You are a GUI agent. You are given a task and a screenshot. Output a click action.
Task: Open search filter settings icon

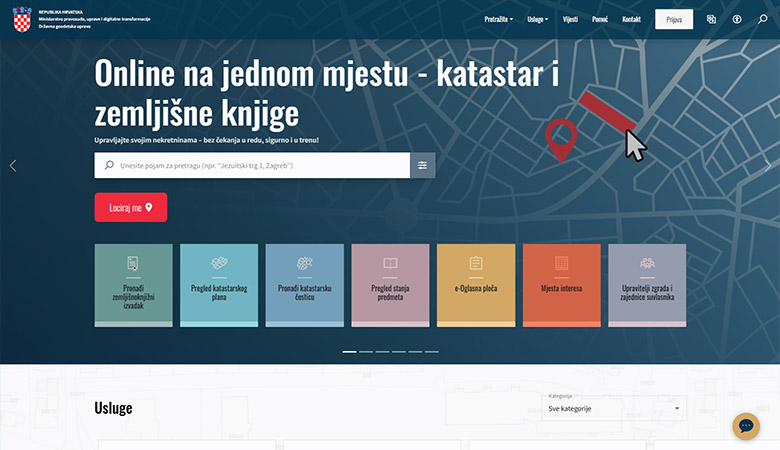click(x=422, y=165)
